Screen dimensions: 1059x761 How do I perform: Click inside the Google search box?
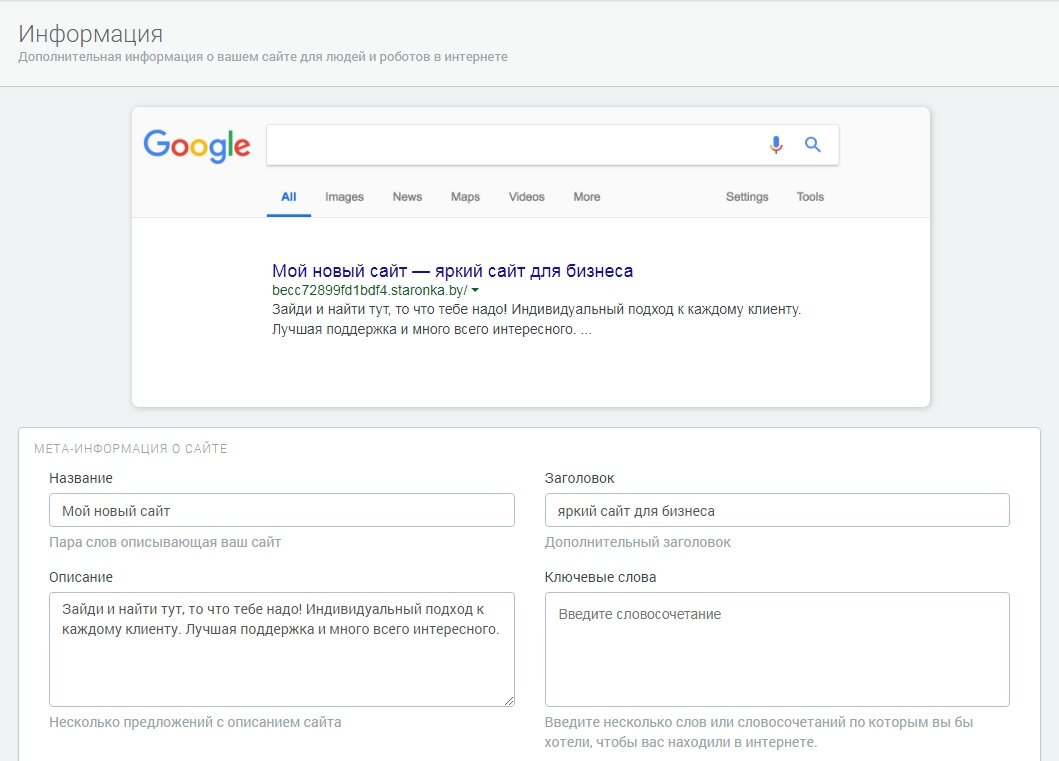(x=510, y=145)
